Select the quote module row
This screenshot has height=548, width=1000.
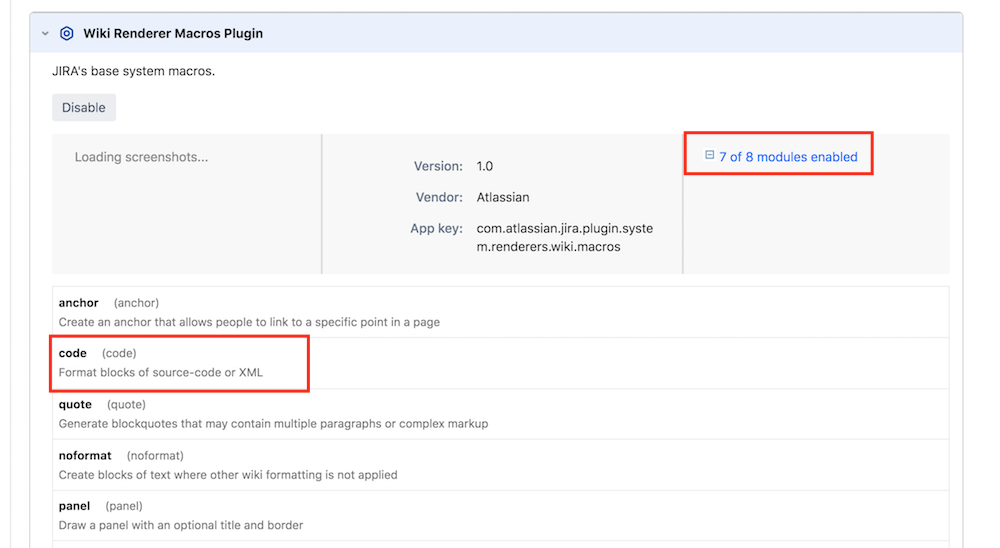(501, 414)
